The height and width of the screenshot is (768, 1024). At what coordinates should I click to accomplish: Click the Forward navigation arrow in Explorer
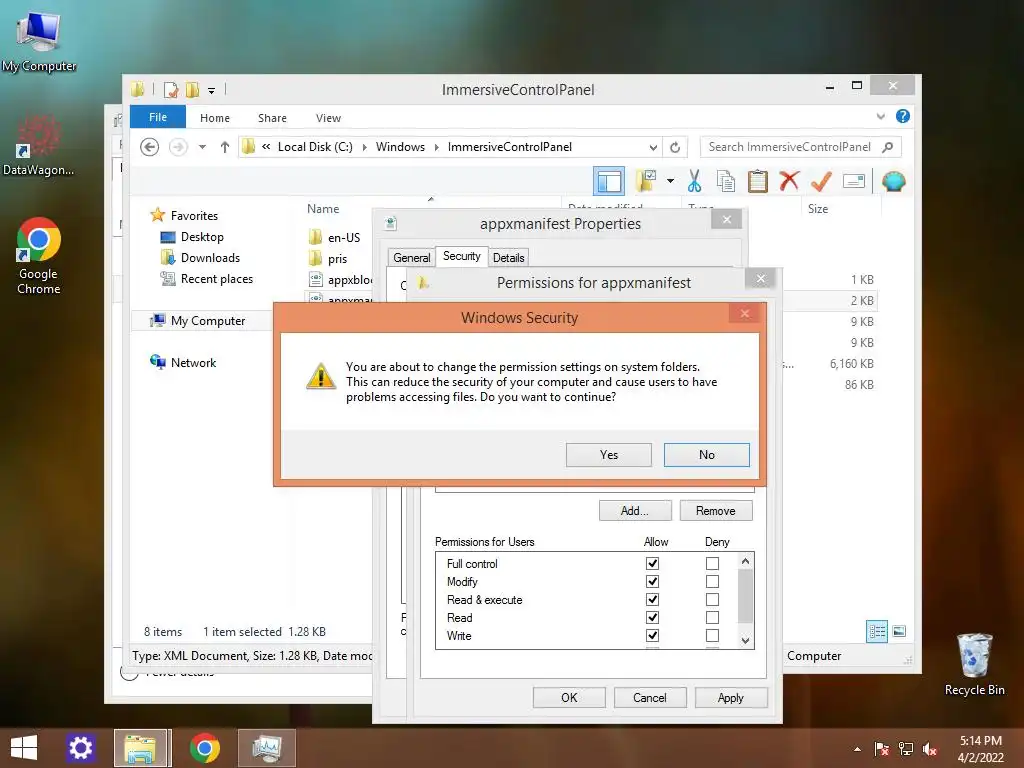[178, 147]
